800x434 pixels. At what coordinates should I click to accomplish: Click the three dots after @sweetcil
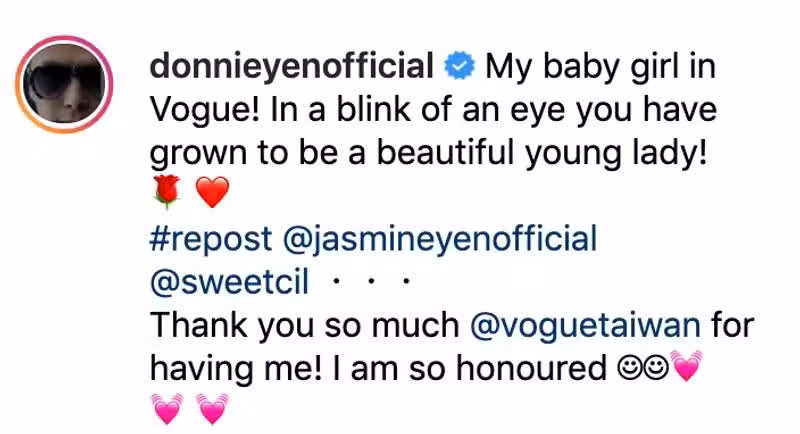[371, 281]
